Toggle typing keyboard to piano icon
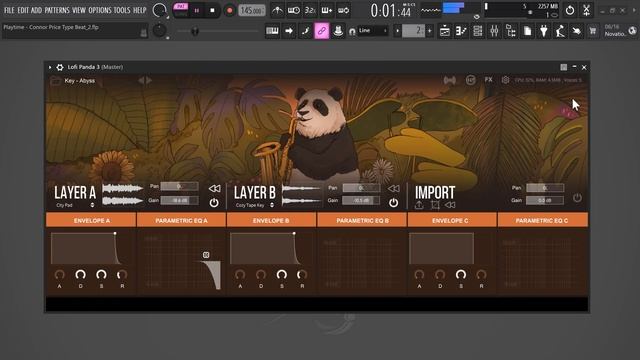 pyautogui.click(x=272, y=31)
